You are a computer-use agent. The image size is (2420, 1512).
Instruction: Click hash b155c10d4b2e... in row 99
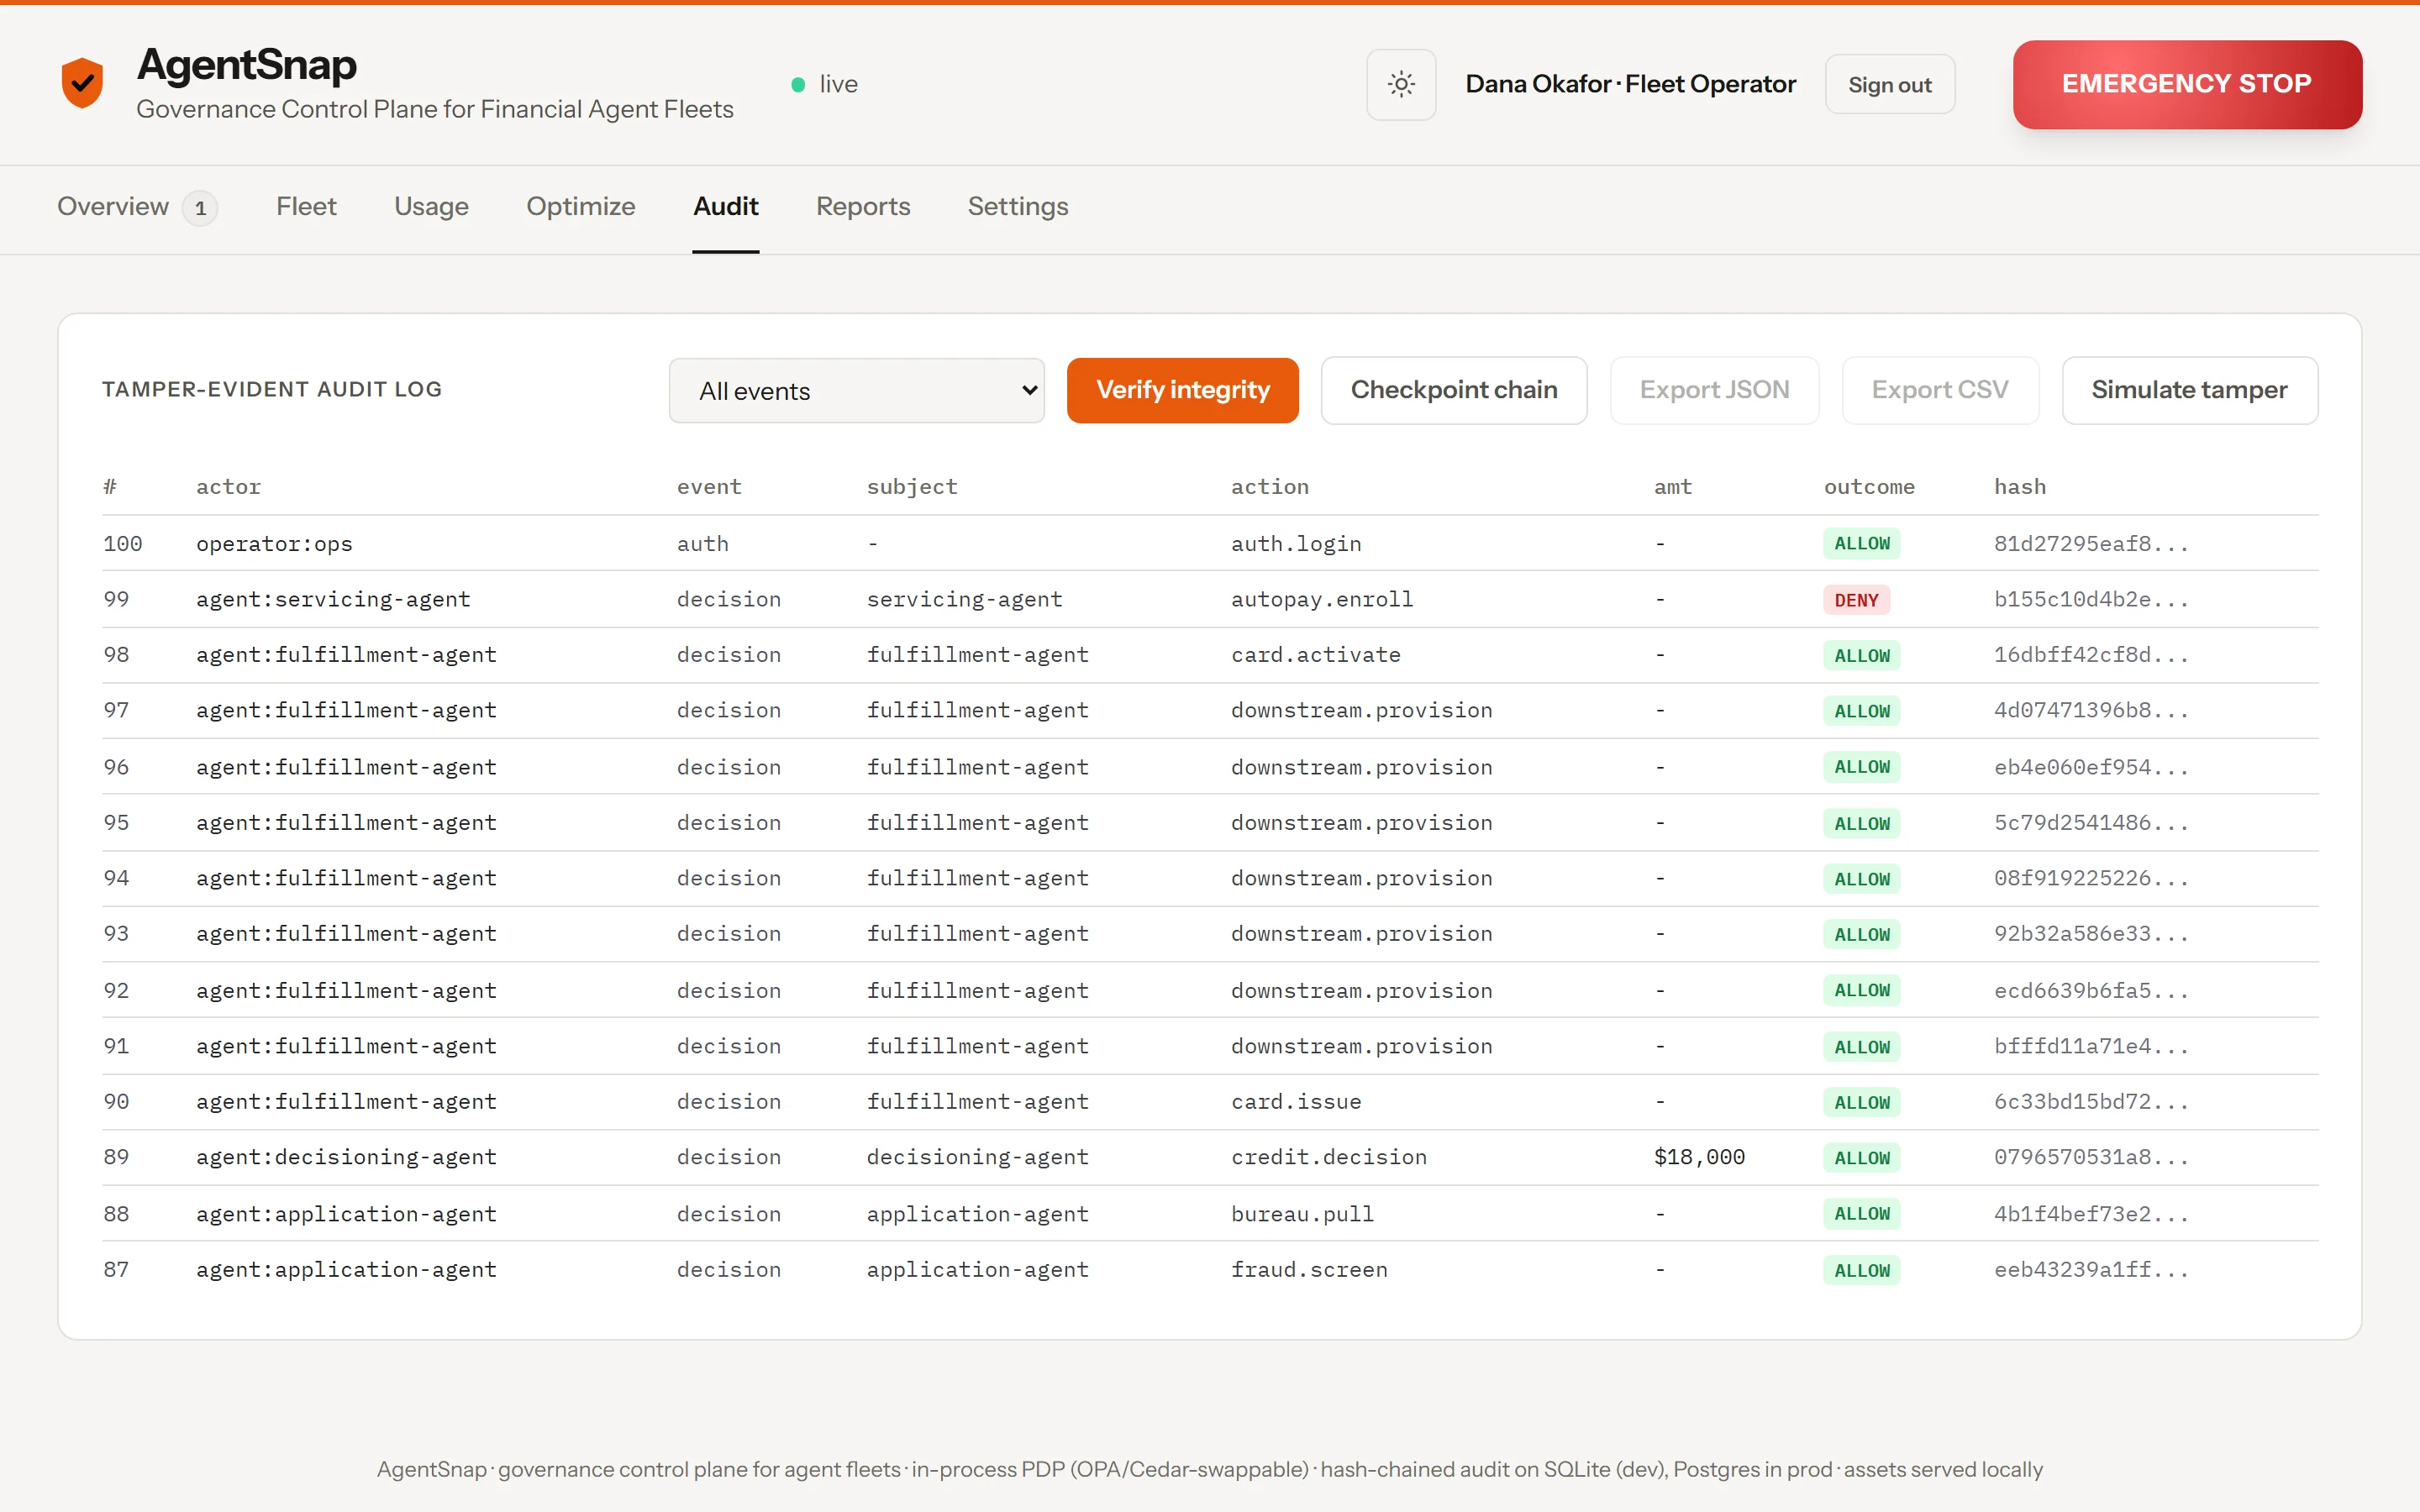pyautogui.click(x=2091, y=599)
